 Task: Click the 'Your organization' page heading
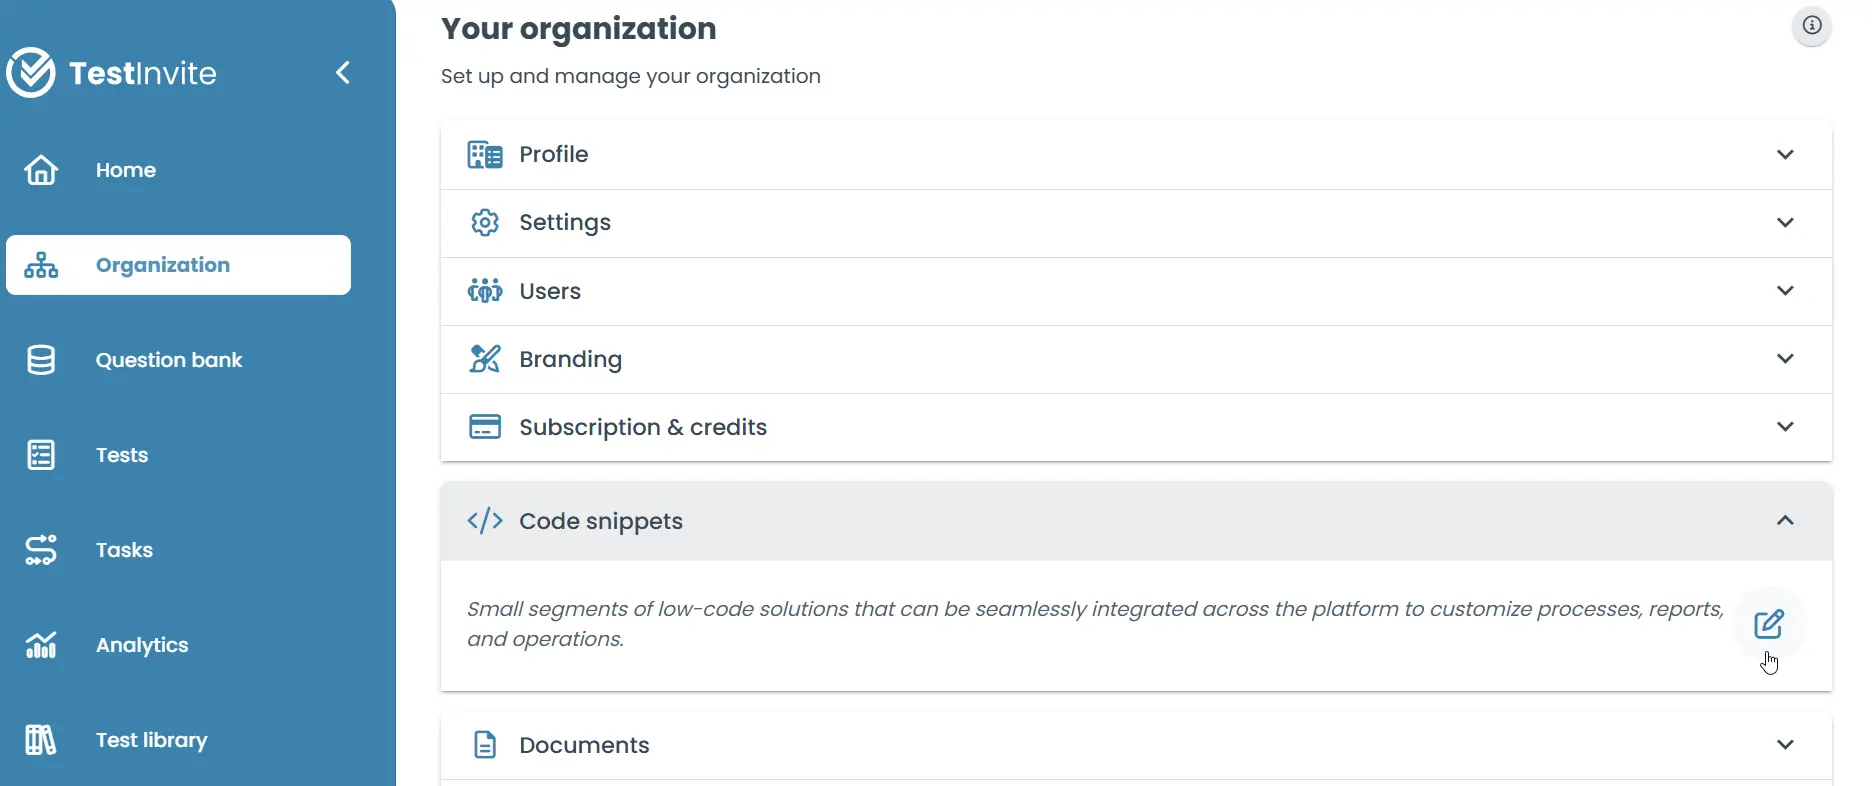[x=579, y=29]
